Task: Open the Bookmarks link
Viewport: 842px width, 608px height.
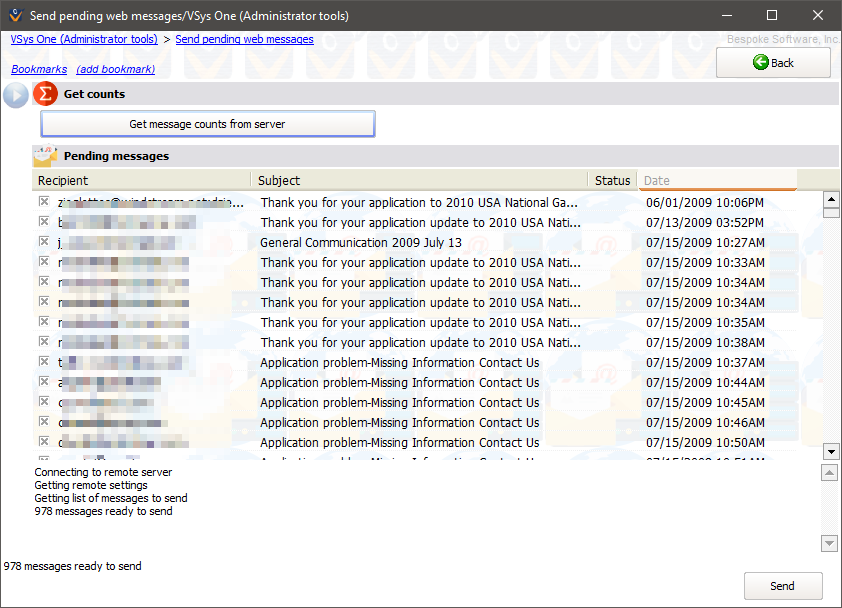Action: coord(39,69)
